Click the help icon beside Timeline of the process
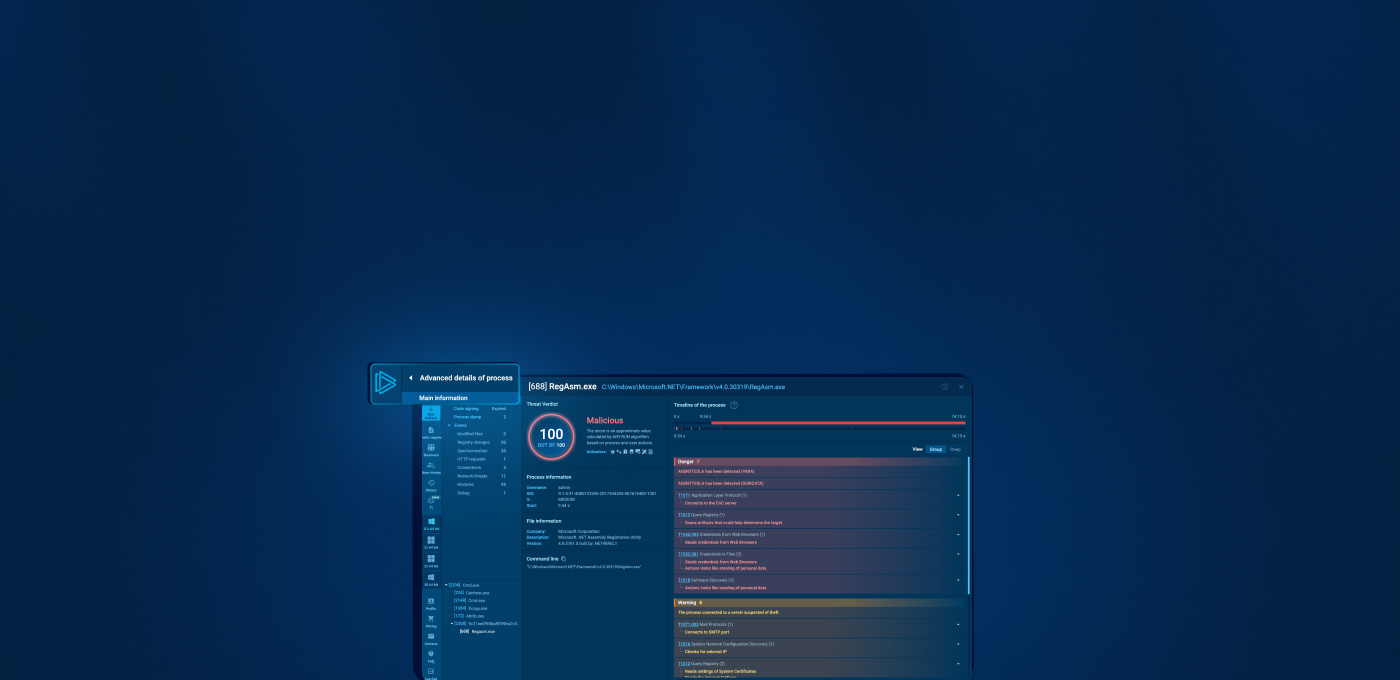This screenshot has width=1400, height=680. (x=734, y=405)
